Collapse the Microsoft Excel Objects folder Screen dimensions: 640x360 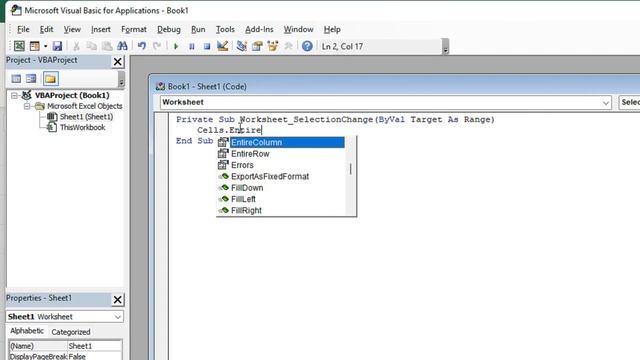click(27, 106)
